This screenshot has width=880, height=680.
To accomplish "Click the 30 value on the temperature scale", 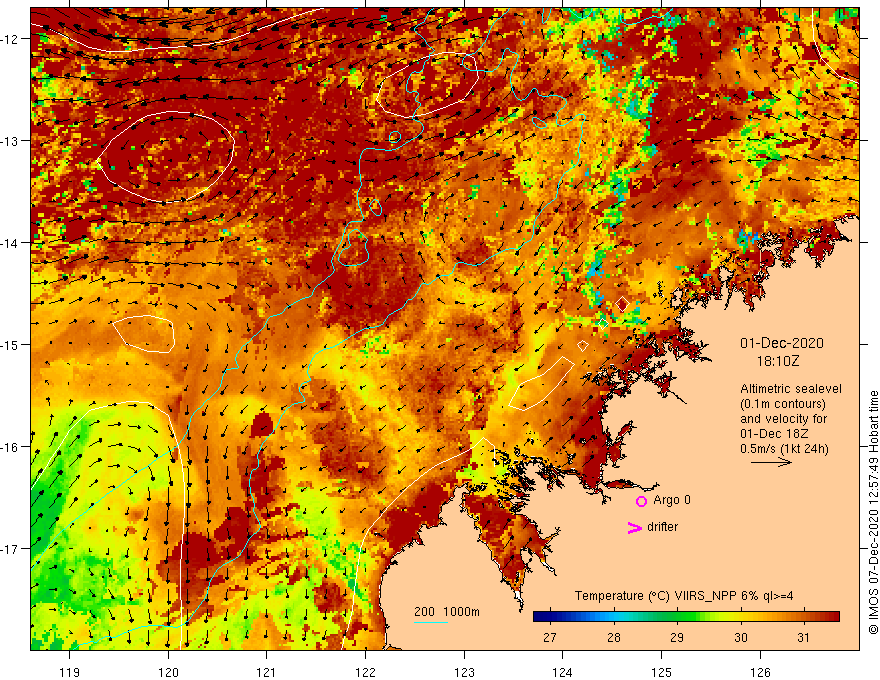I will click(x=741, y=637).
